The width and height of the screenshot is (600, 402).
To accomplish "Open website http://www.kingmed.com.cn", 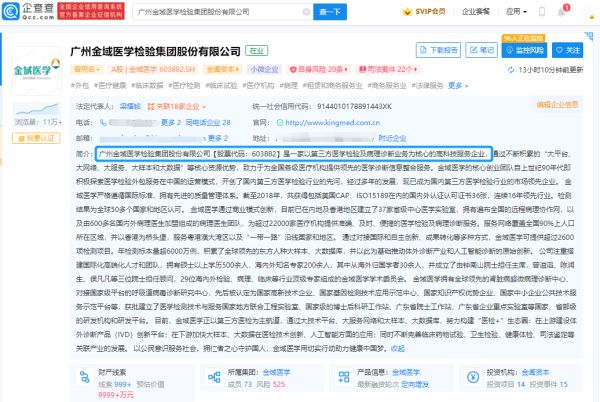I will coord(332,122).
